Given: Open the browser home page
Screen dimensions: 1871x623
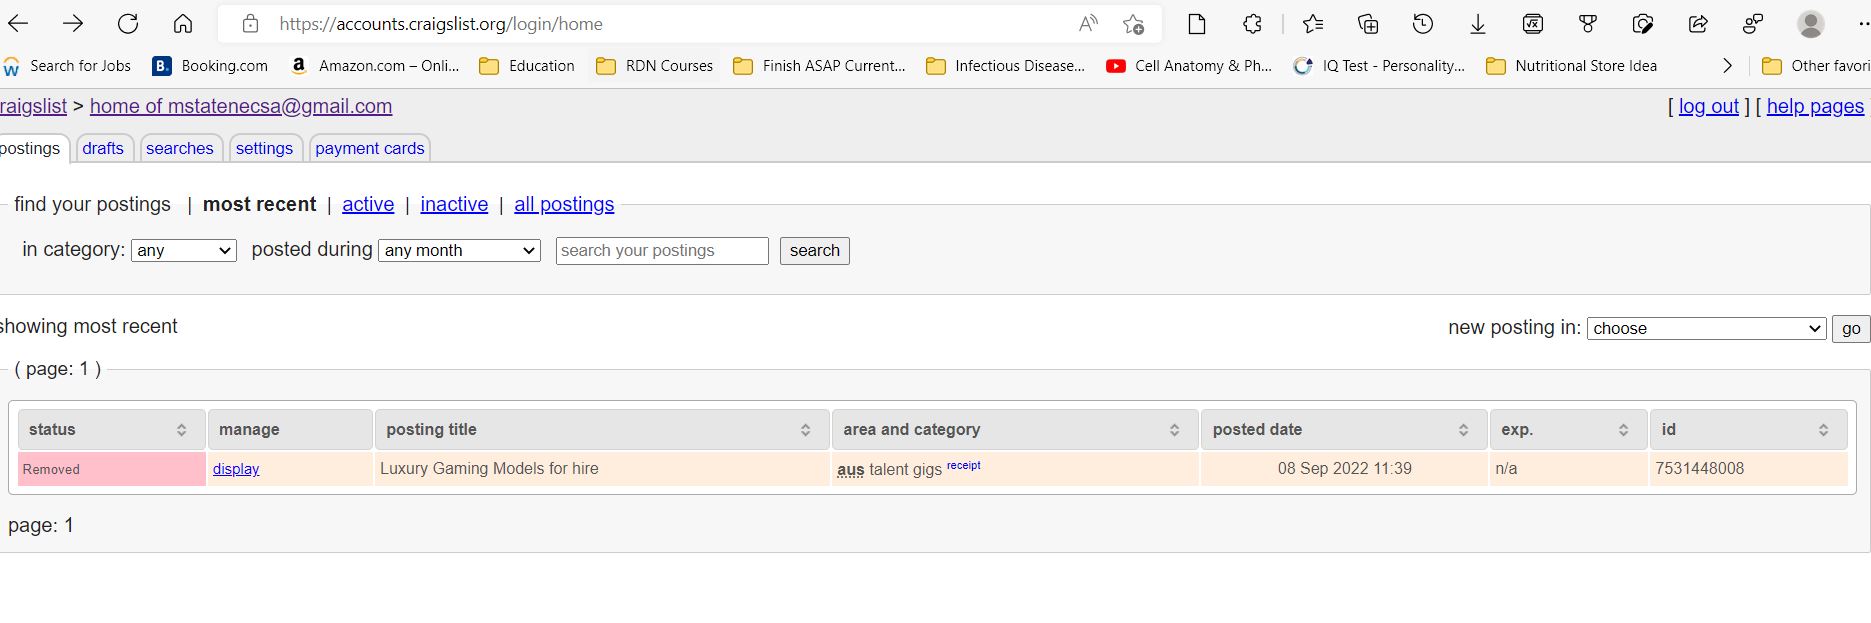Looking at the screenshot, I should pos(182,24).
